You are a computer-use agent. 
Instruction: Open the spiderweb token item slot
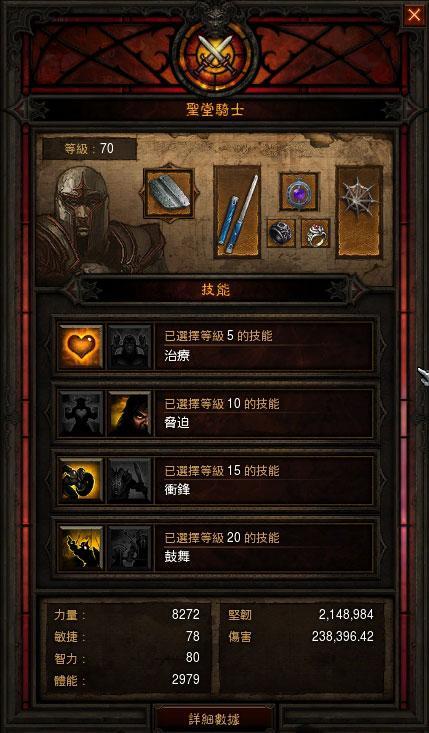(359, 212)
